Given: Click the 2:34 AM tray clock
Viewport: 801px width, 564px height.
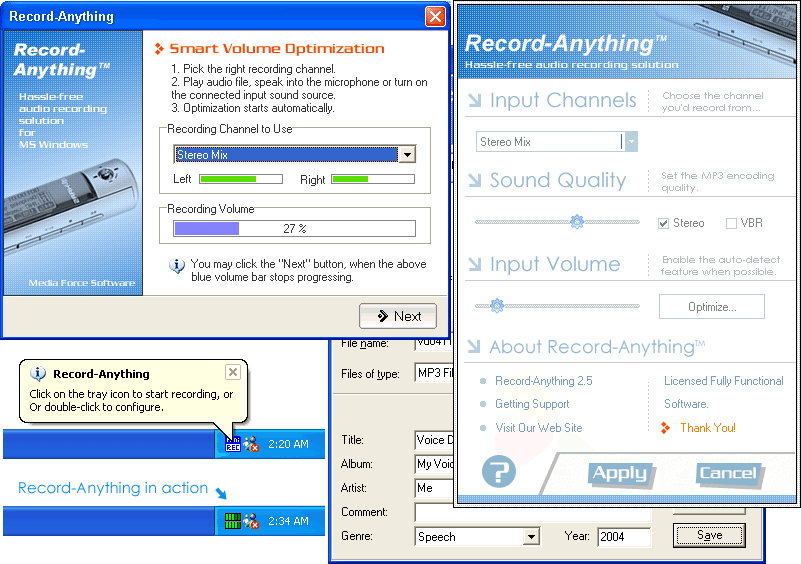Looking at the screenshot, I should [288, 521].
